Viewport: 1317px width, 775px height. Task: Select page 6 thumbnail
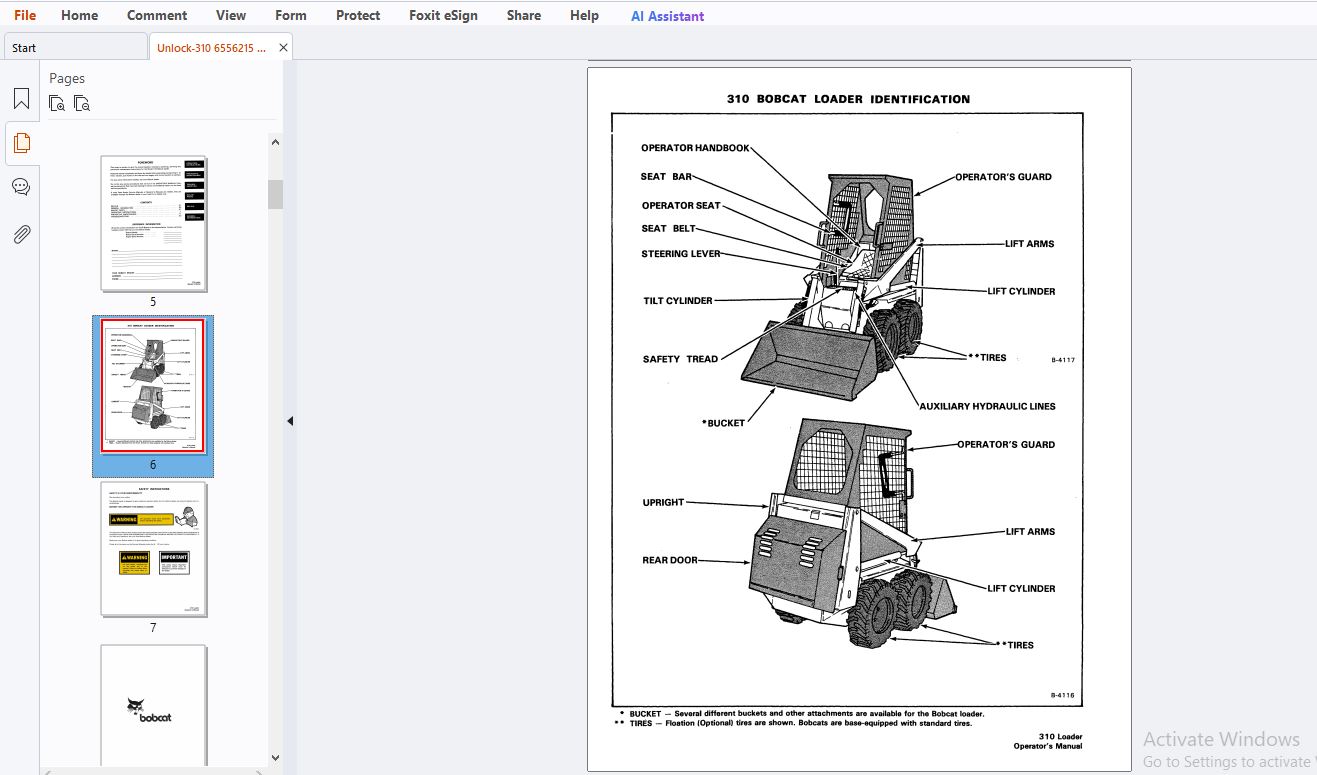[x=153, y=386]
